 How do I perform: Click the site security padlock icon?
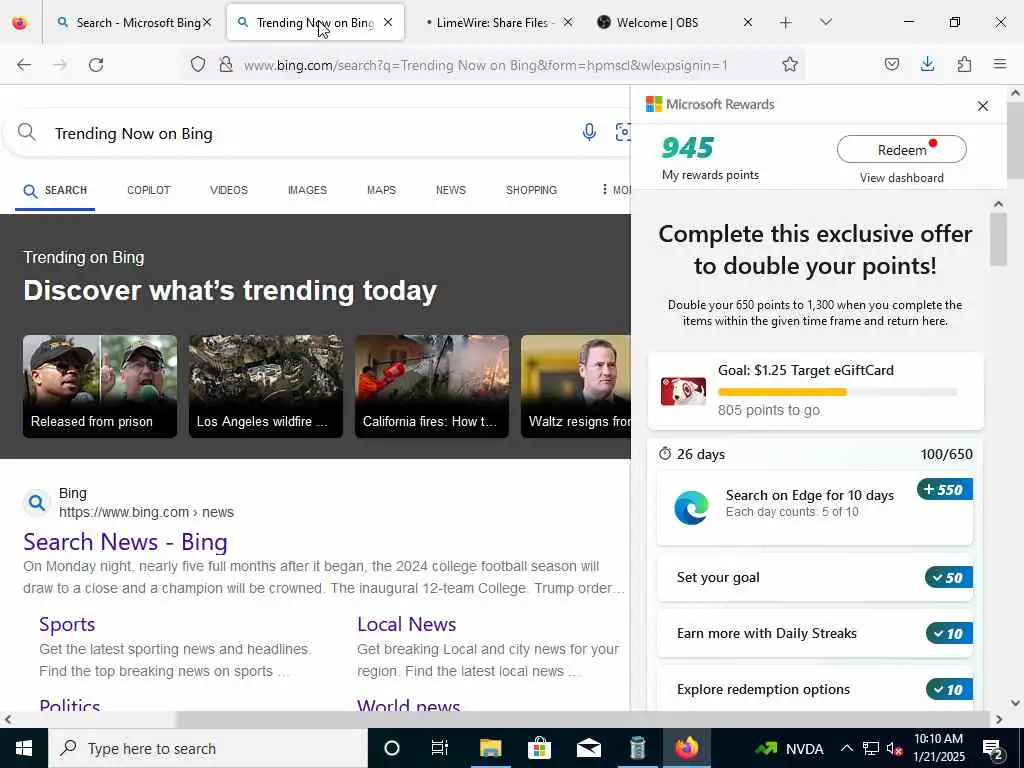point(226,64)
